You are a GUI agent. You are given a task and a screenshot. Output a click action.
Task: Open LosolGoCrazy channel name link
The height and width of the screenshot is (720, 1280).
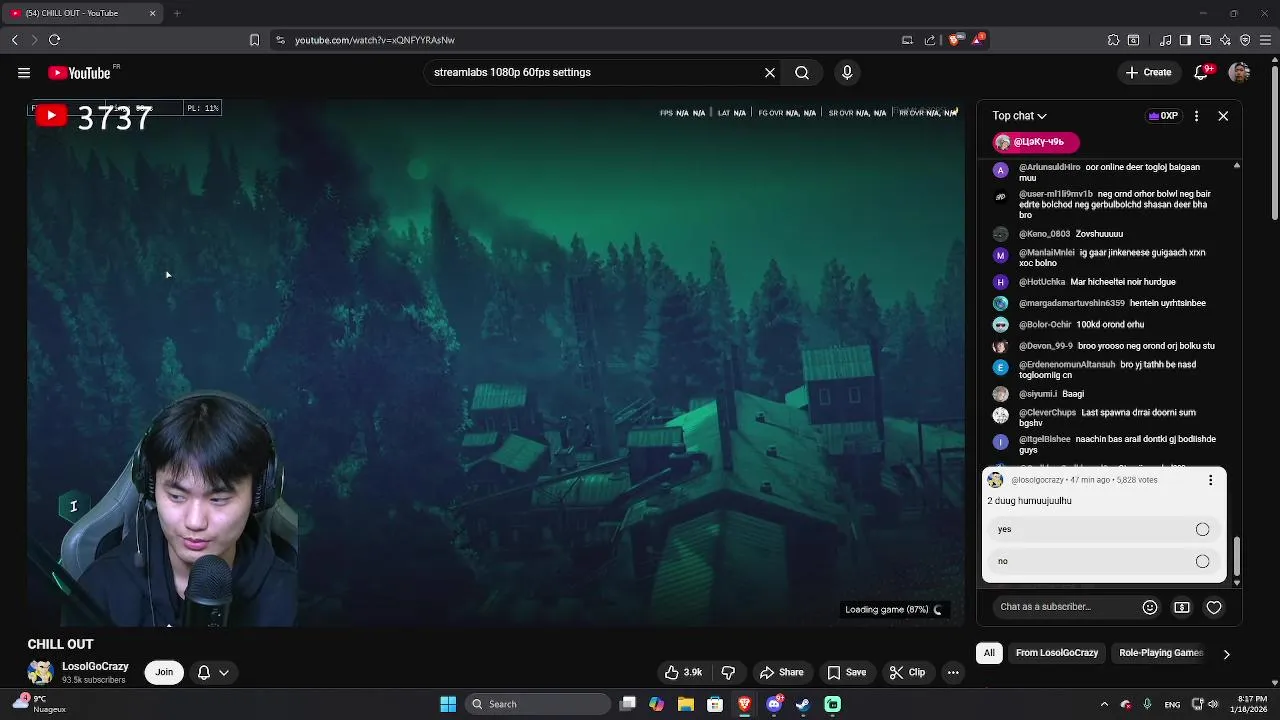(x=95, y=666)
